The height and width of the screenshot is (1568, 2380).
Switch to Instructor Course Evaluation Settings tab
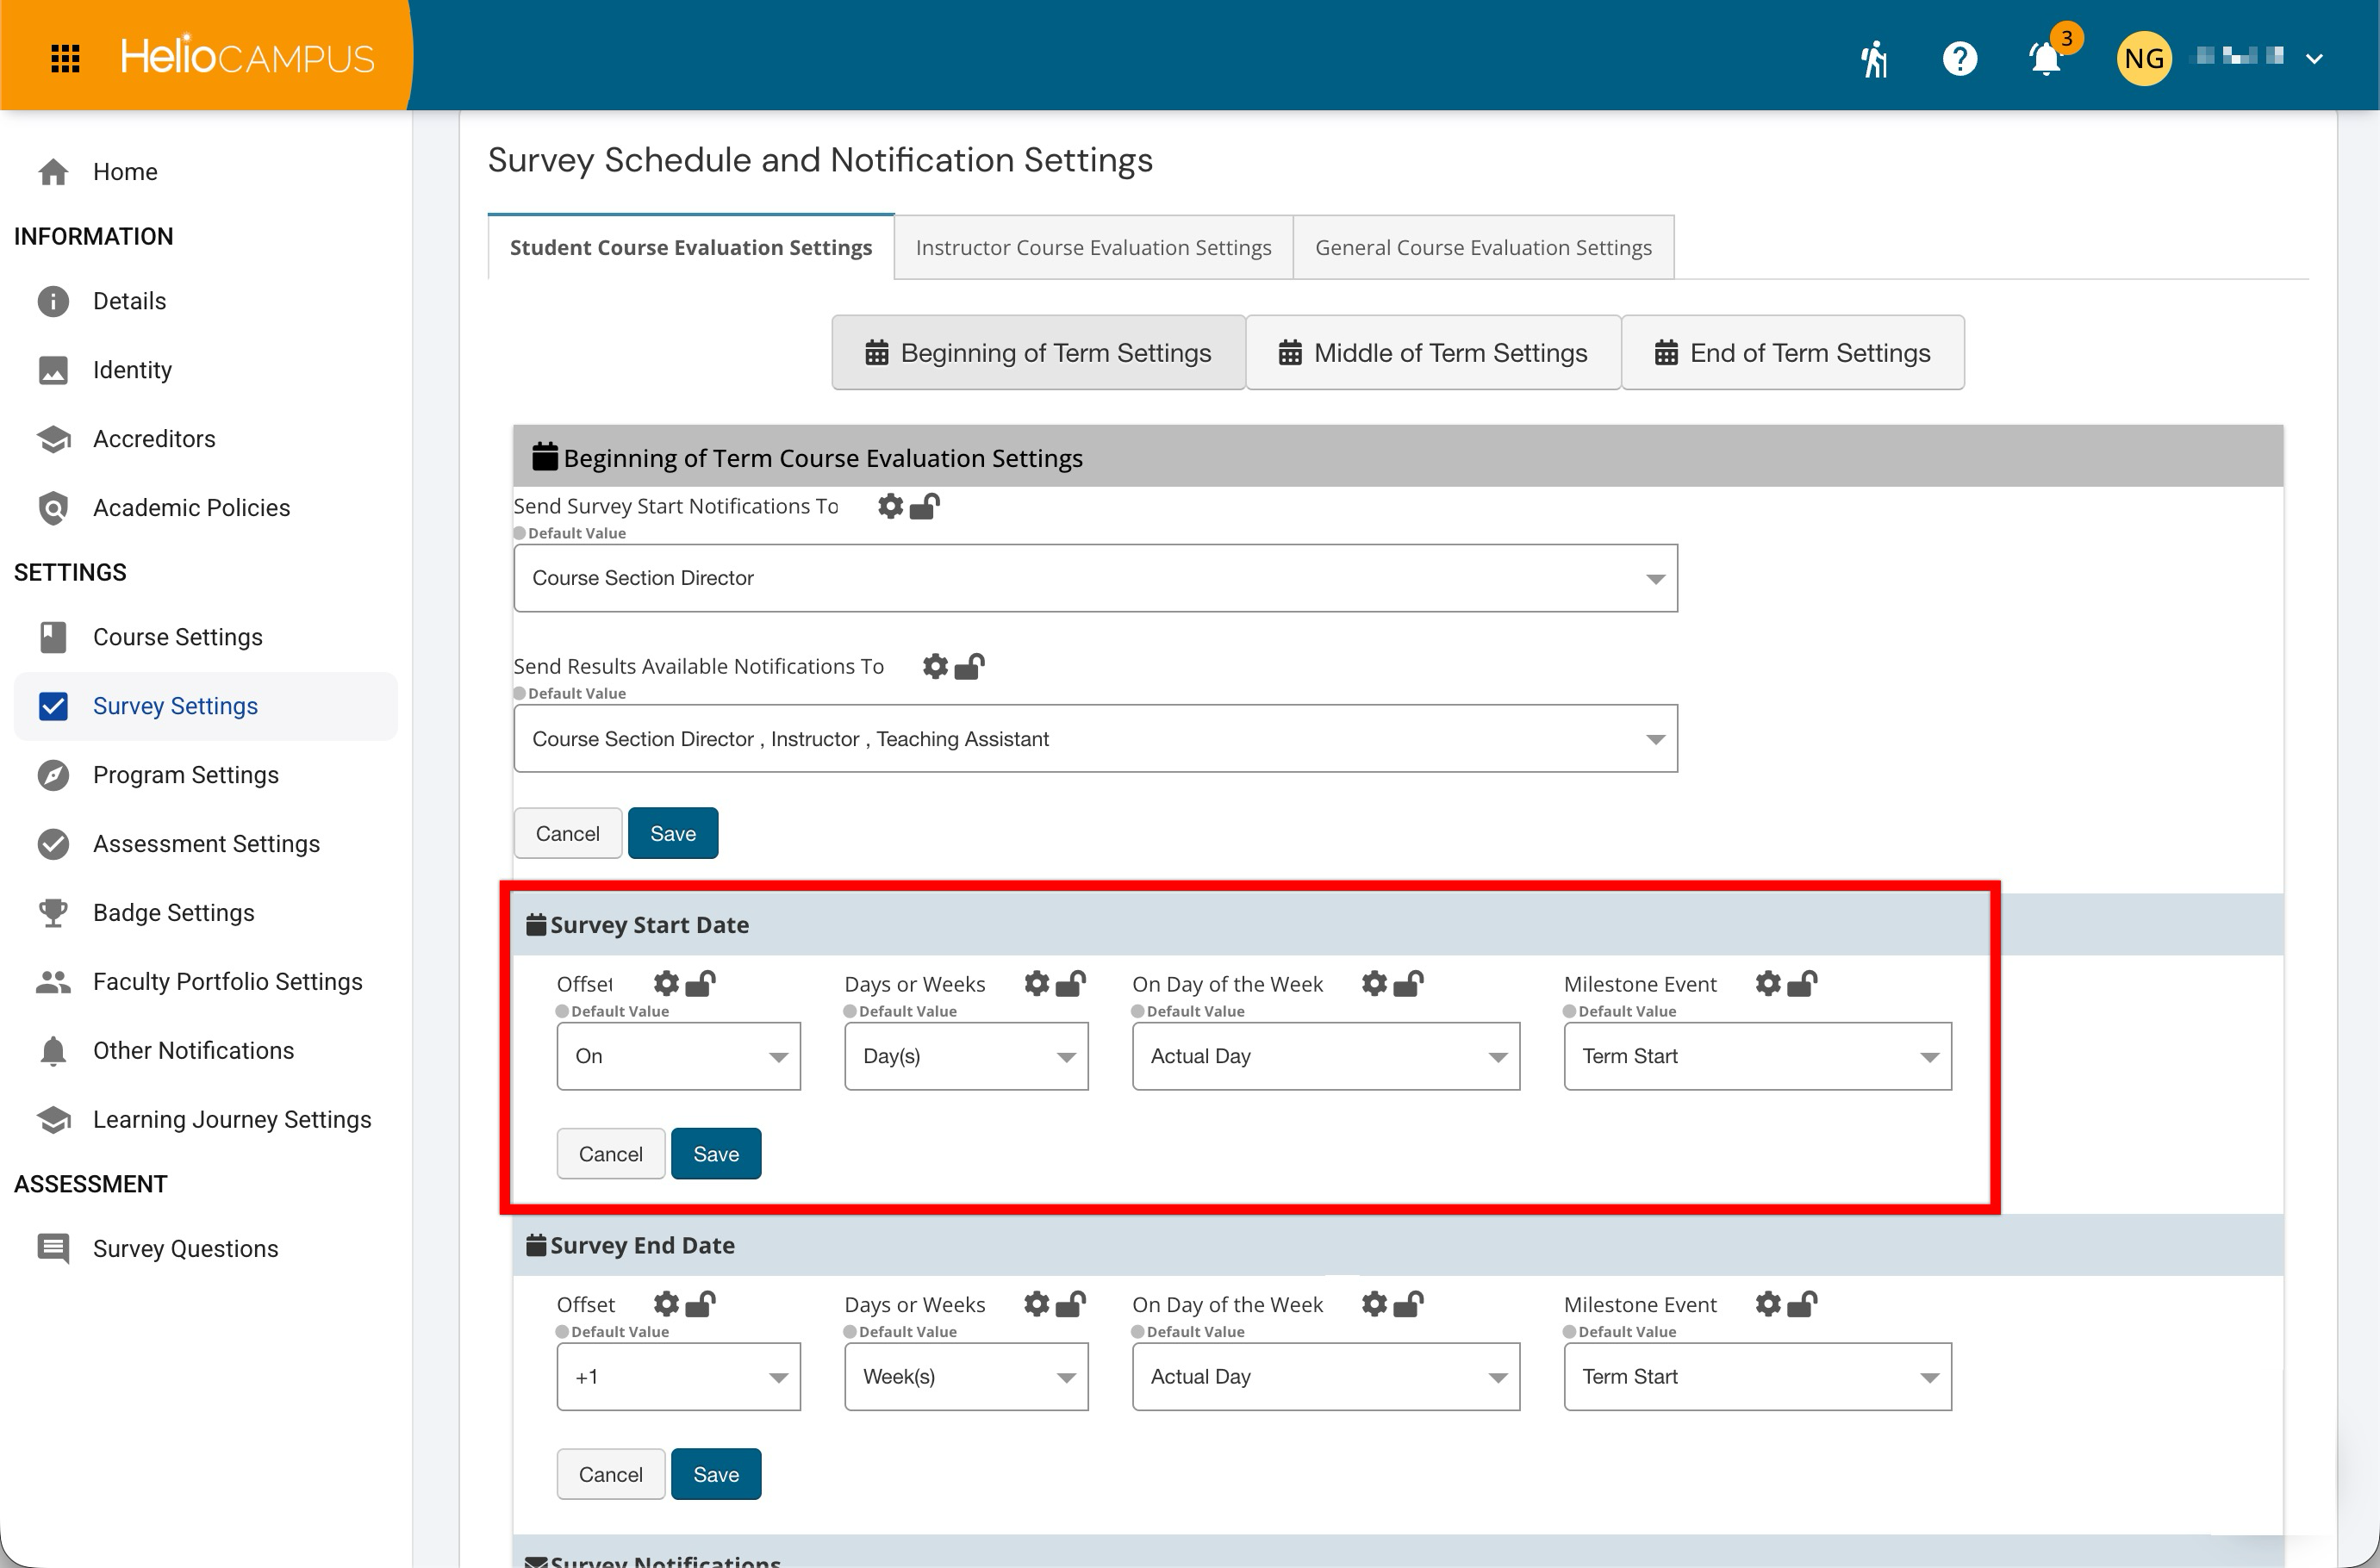pos(1093,247)
